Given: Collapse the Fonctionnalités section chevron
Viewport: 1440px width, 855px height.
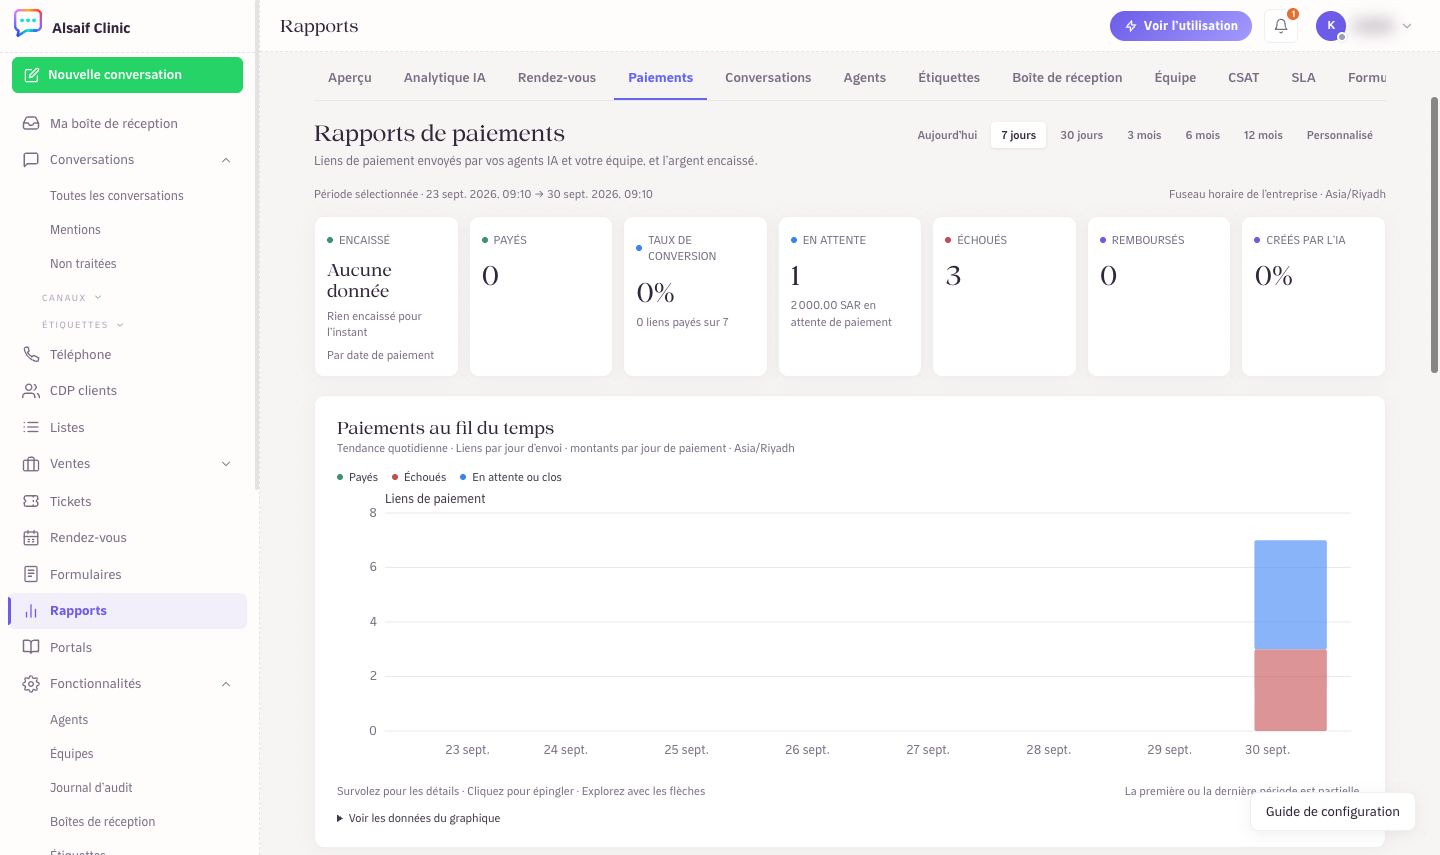Looking at the screenshot, I should 226,684.
